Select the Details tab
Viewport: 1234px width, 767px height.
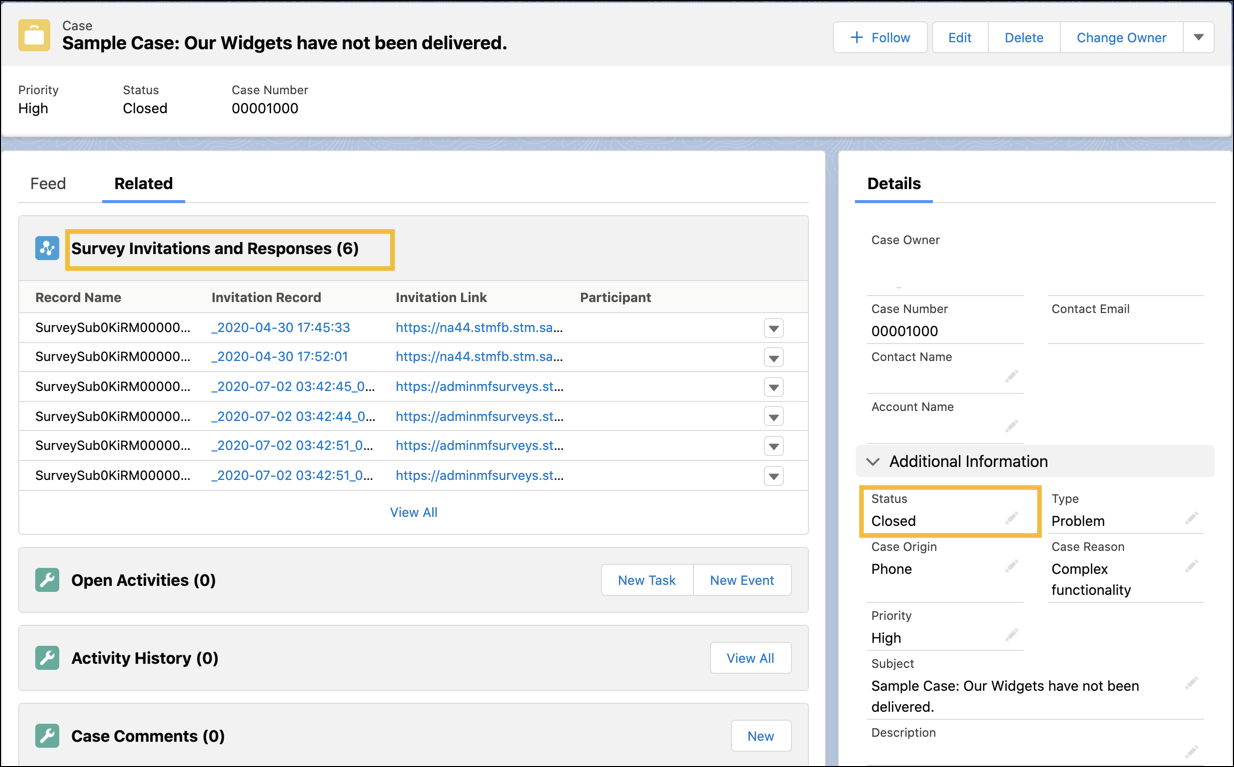(894, 183)
